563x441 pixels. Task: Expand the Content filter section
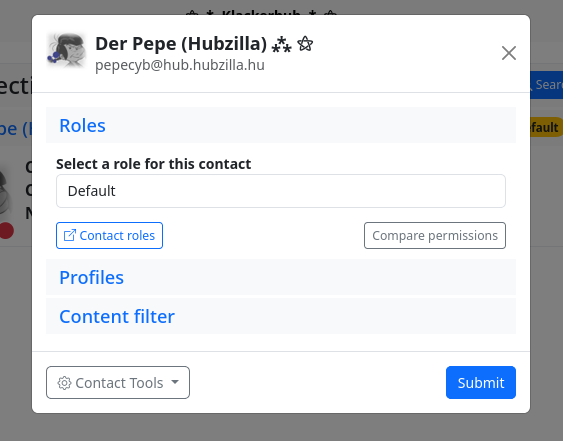[117, 316]
